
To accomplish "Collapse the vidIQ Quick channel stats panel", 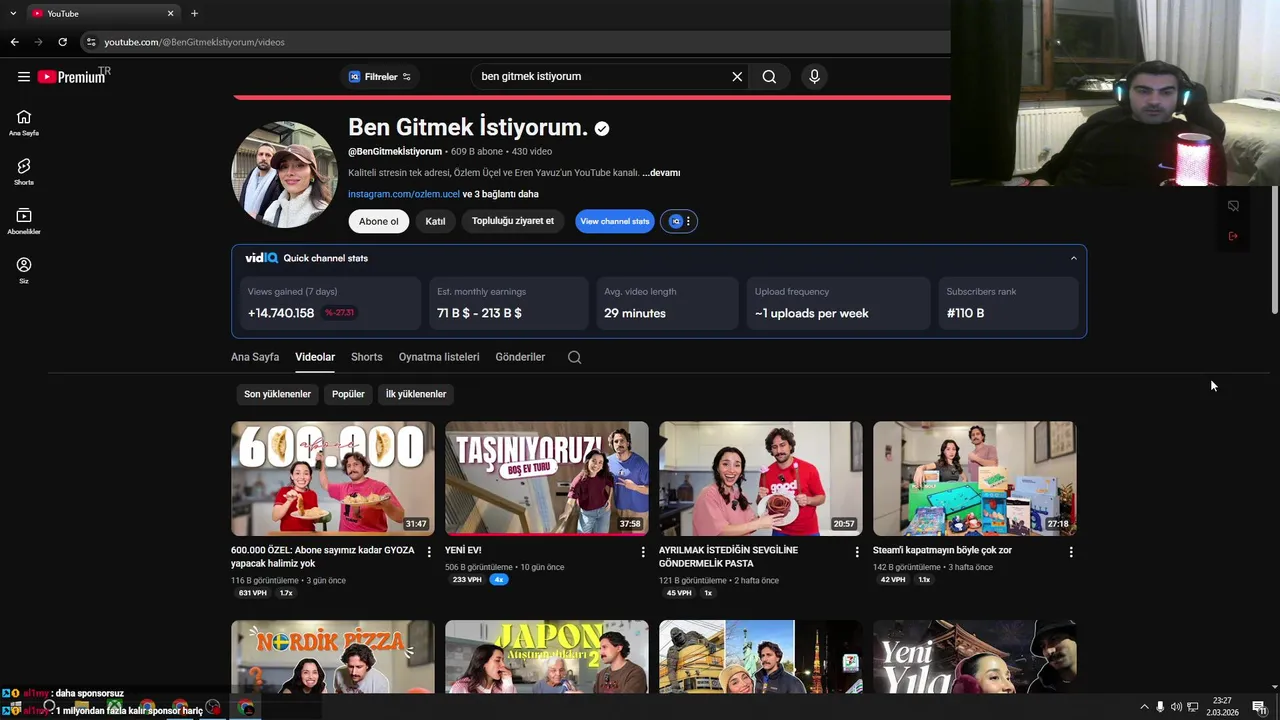I will (x=1074, y=258).
